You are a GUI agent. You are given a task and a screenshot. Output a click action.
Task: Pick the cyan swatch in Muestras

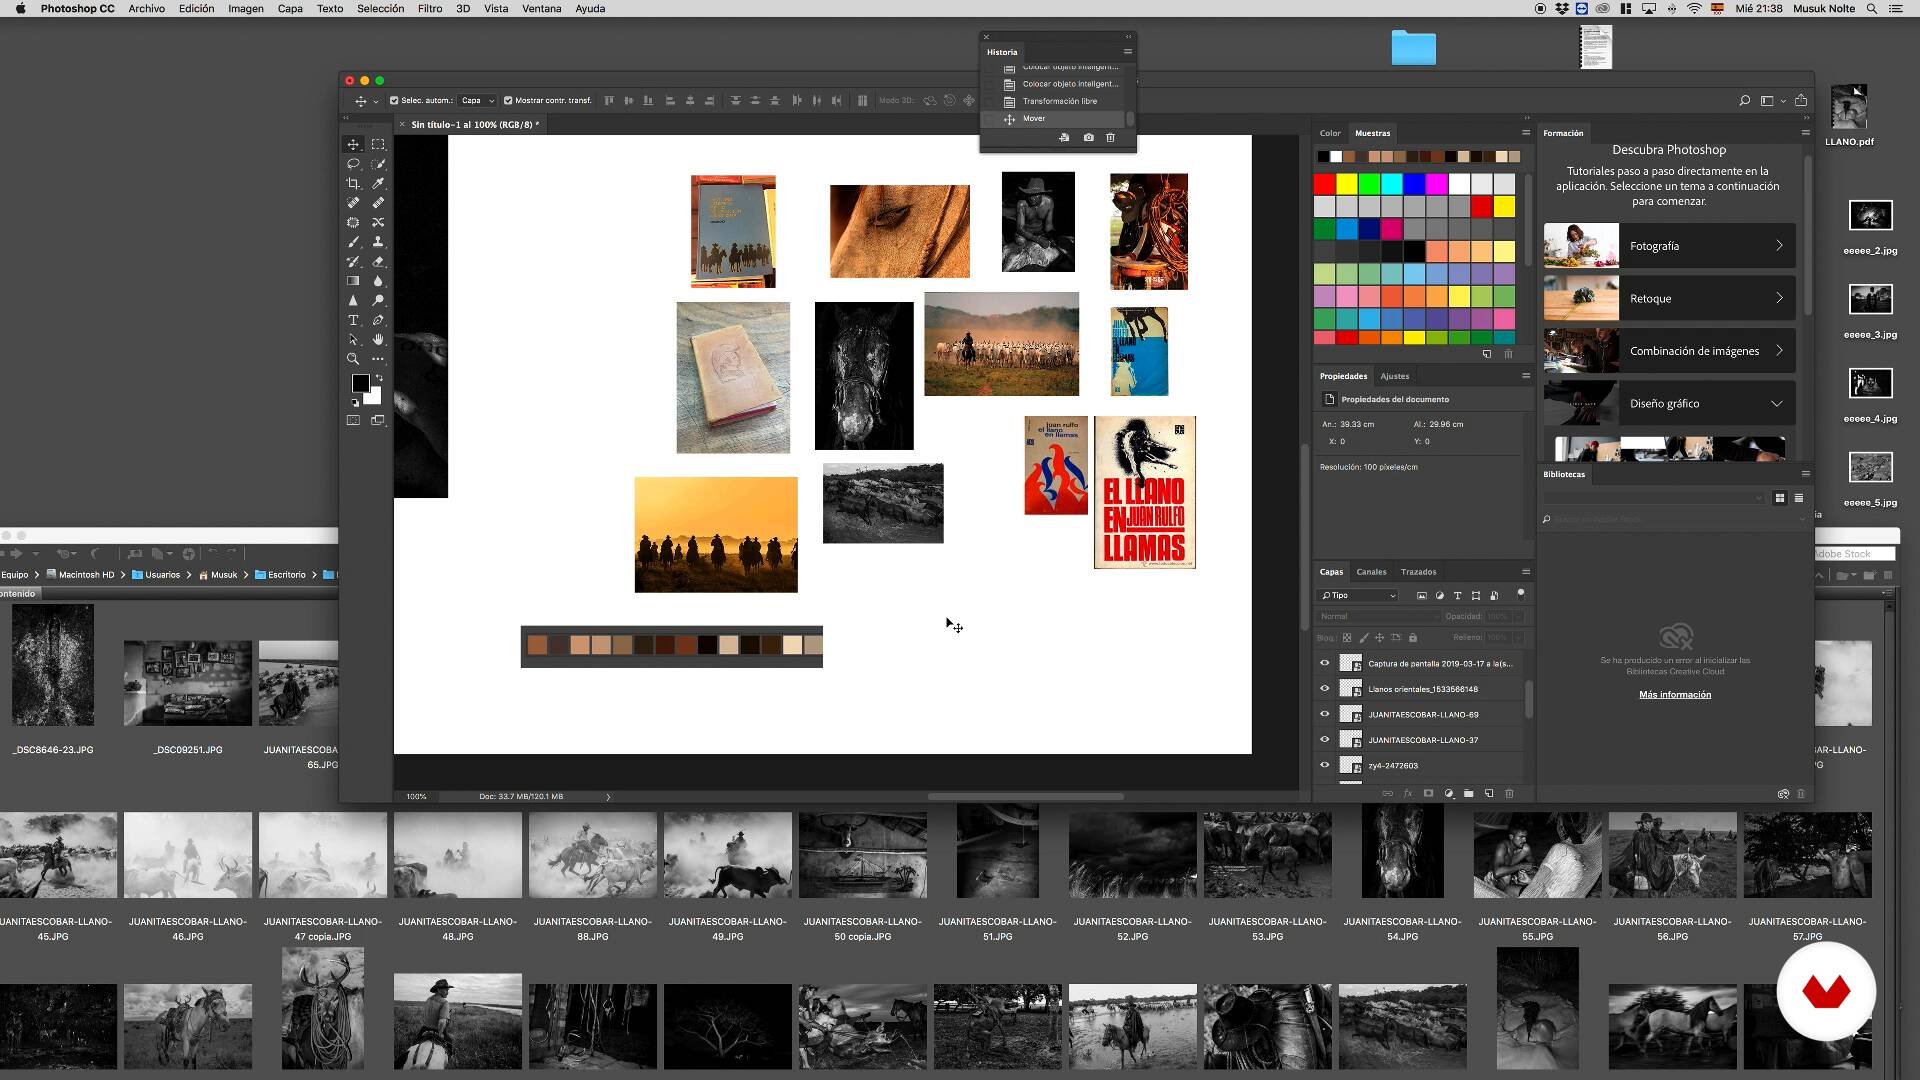1392,184
